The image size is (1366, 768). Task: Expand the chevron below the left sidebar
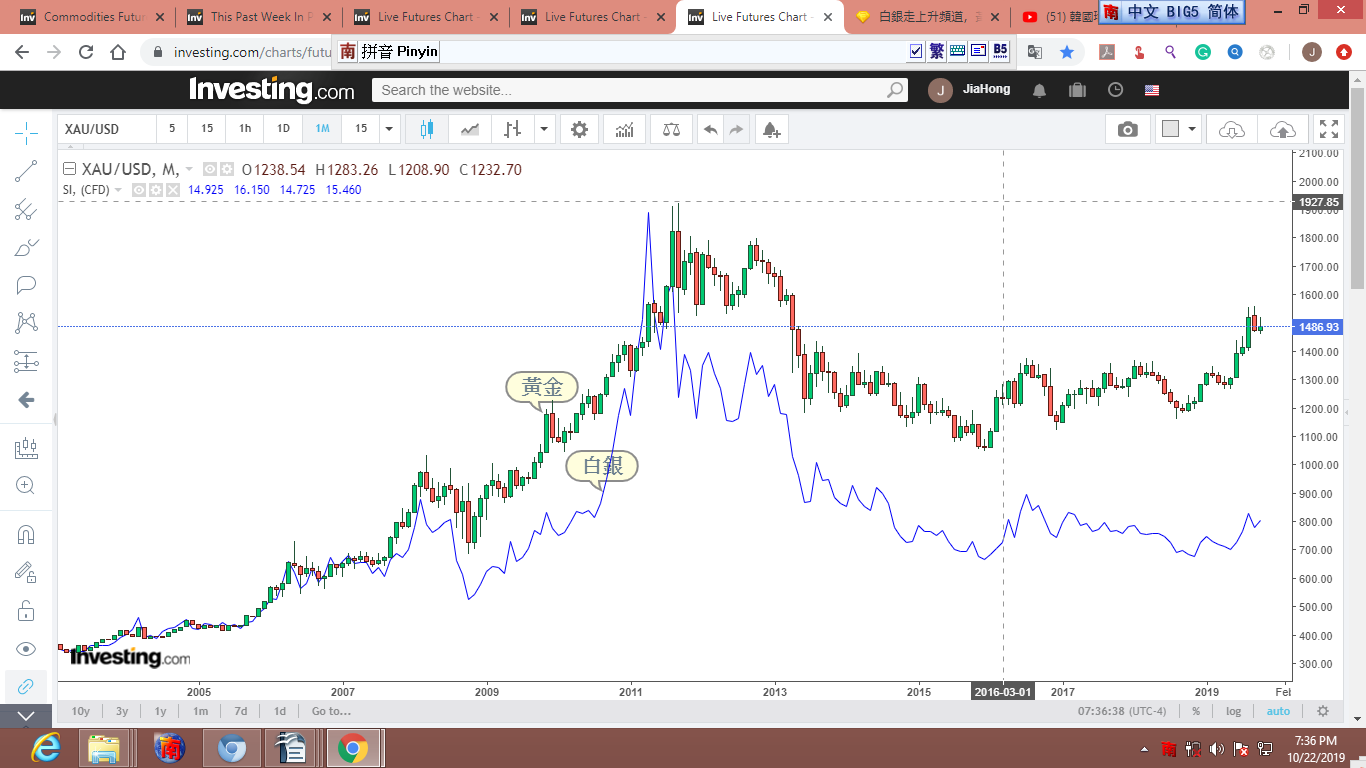[x=26, y=716]
